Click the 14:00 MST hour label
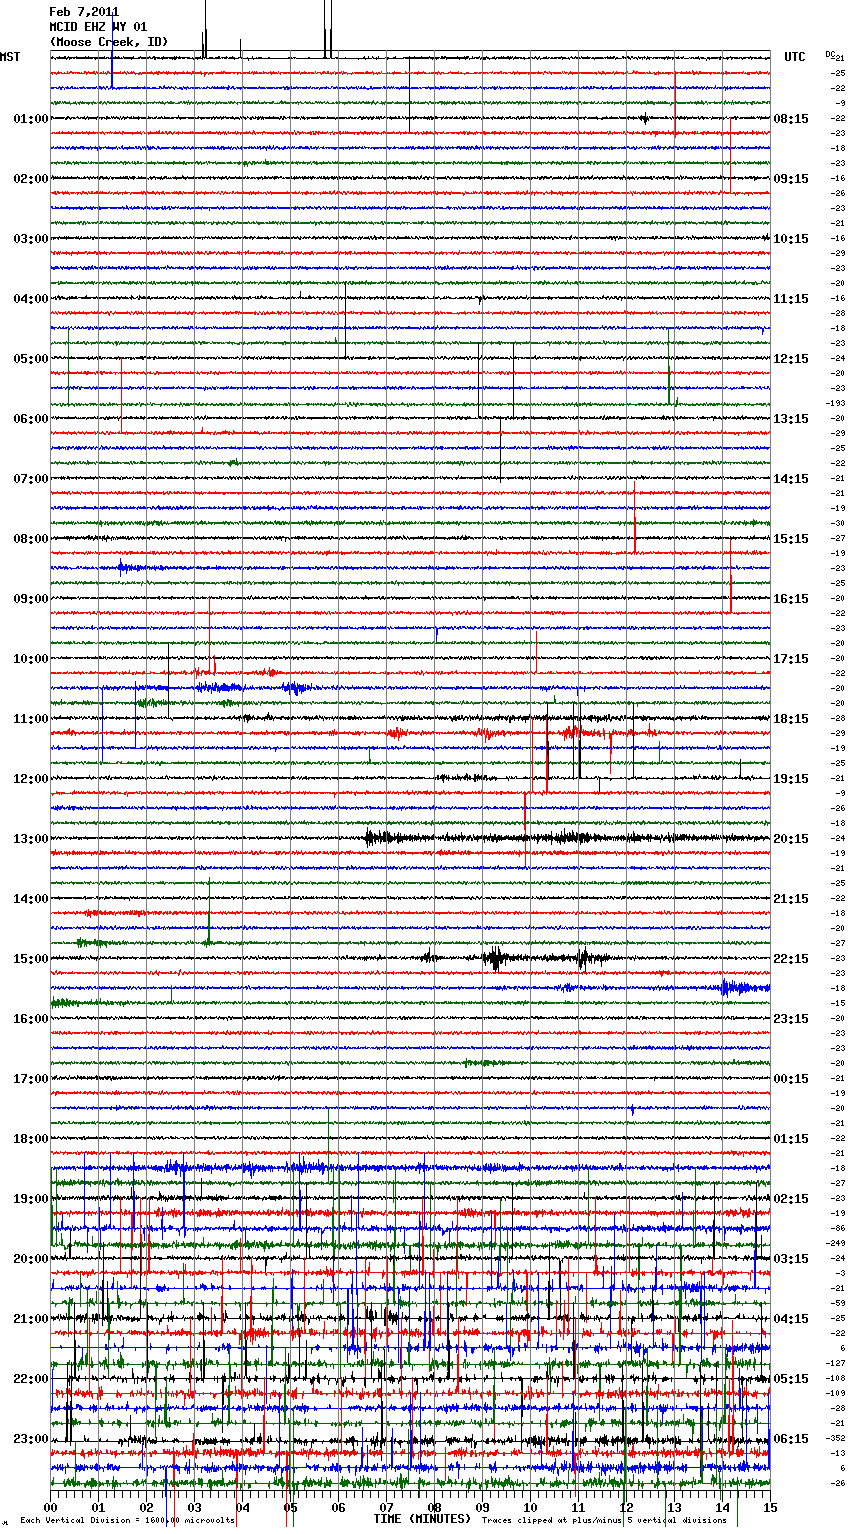Viewport: 850px width, 1534px height. (31, 899)
